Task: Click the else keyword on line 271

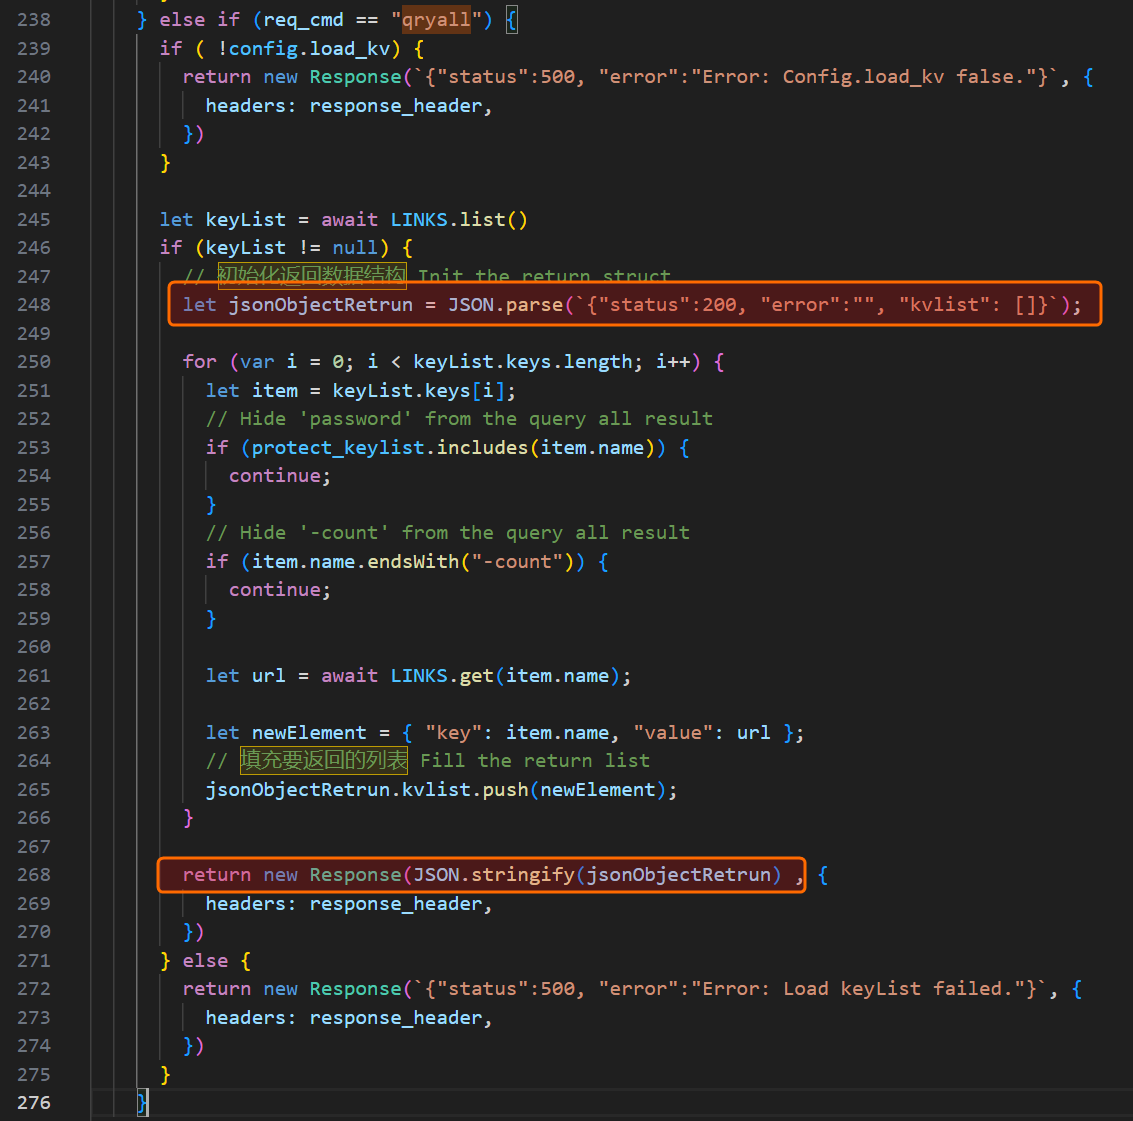Action: pyautogui.click(x=205, y=961)
